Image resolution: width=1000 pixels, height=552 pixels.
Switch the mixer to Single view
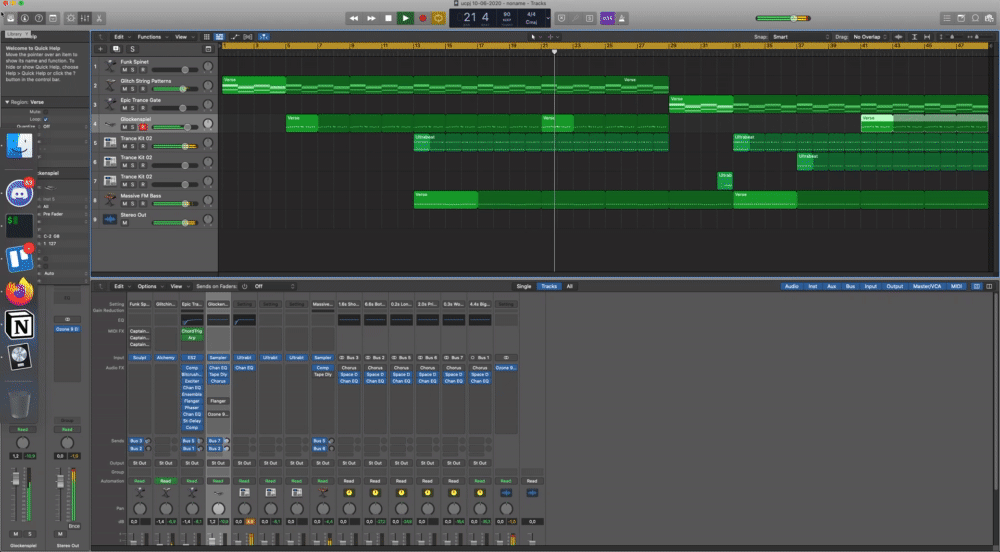click(x=524, y=286)
